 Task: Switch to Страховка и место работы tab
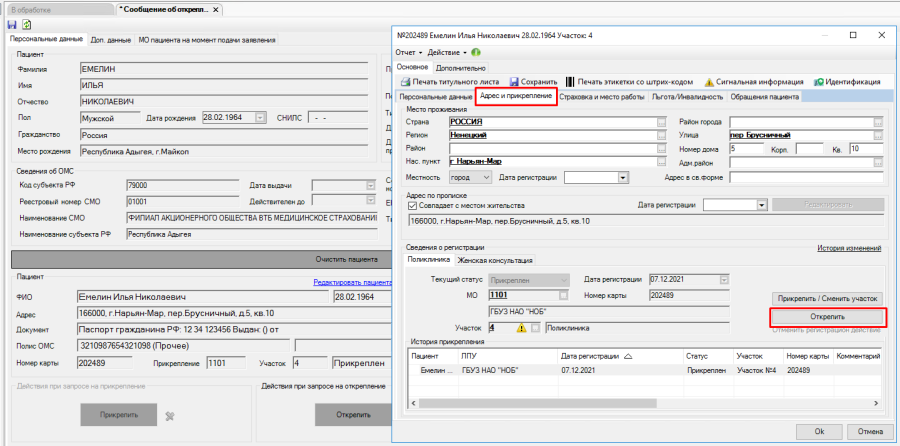601,96
